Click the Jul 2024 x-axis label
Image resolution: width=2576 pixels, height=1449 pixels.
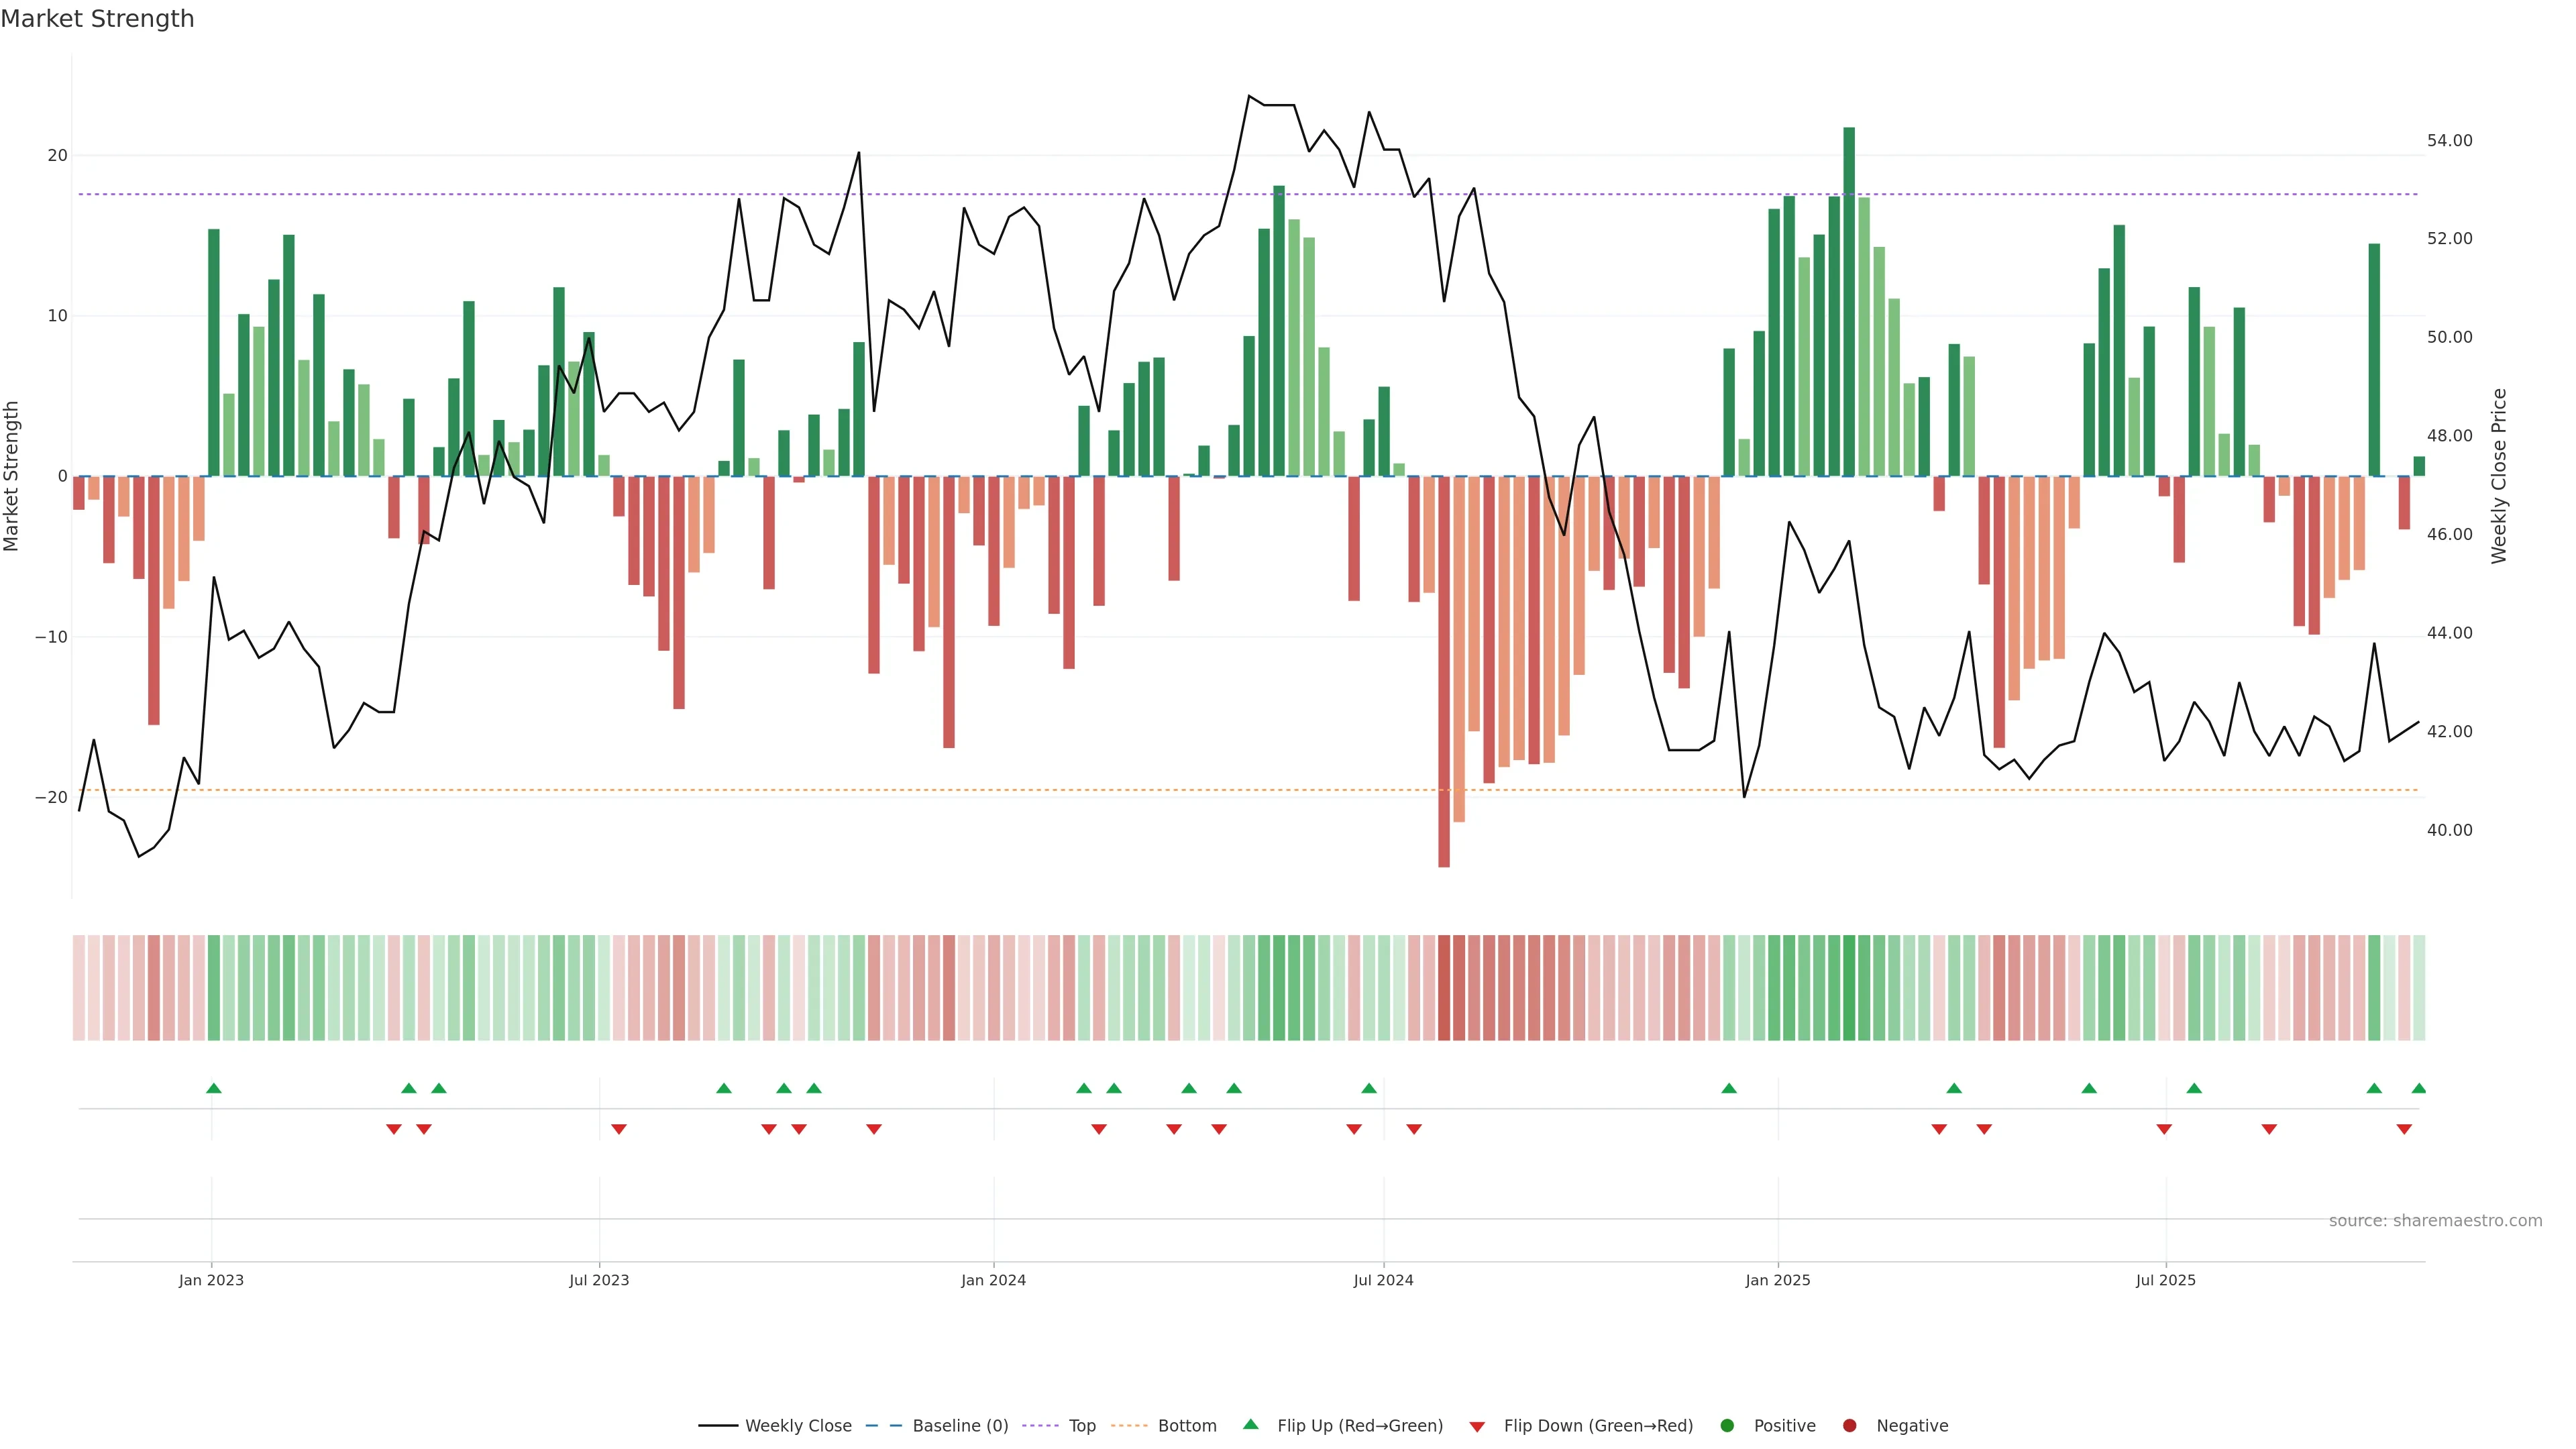coord(1383,1280)
